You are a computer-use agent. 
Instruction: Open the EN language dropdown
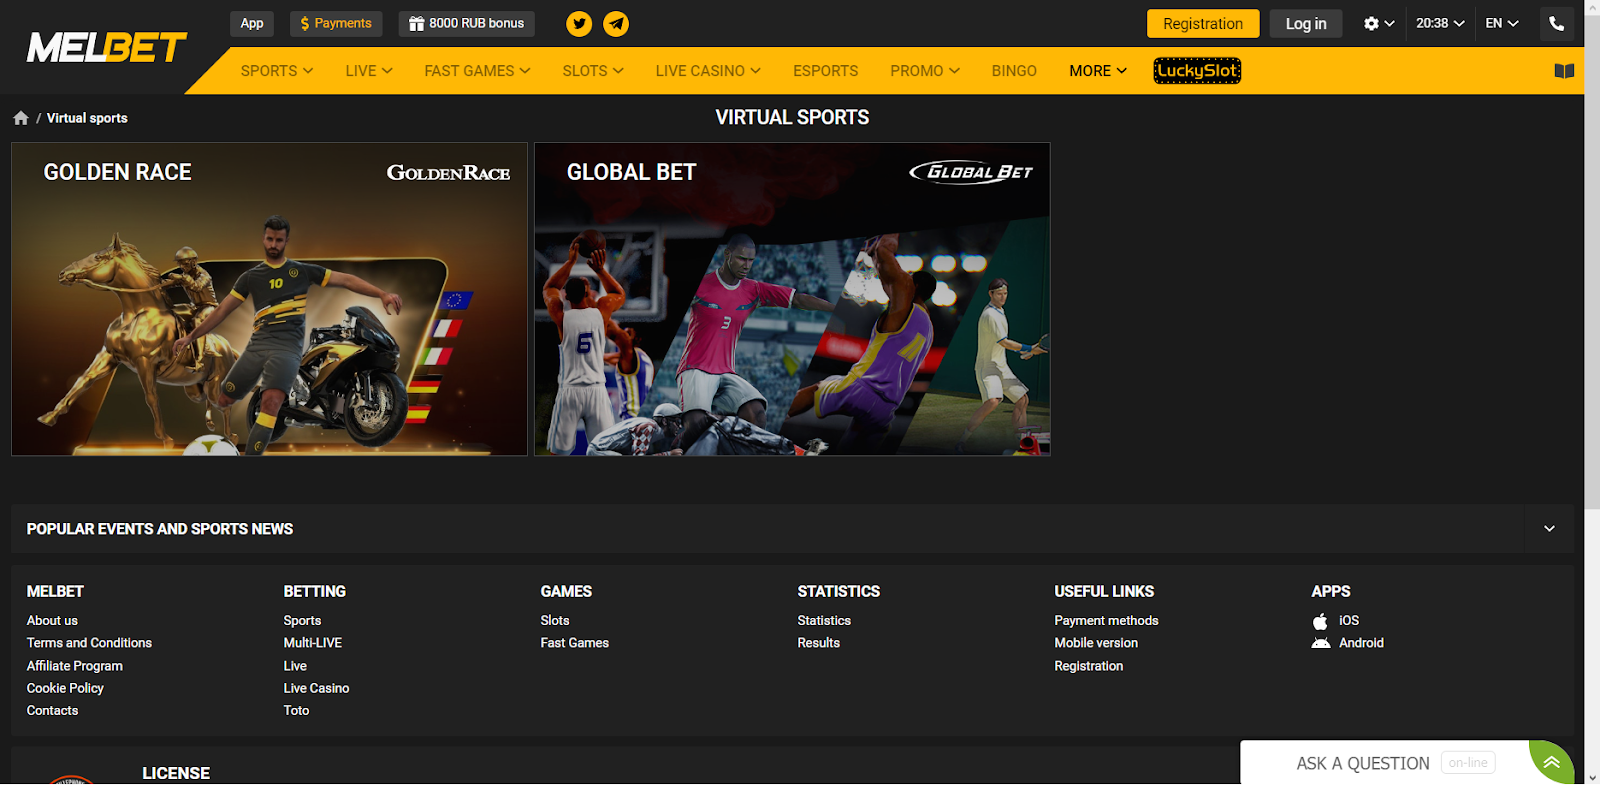pyautogui.click(x=1502, y=24)
